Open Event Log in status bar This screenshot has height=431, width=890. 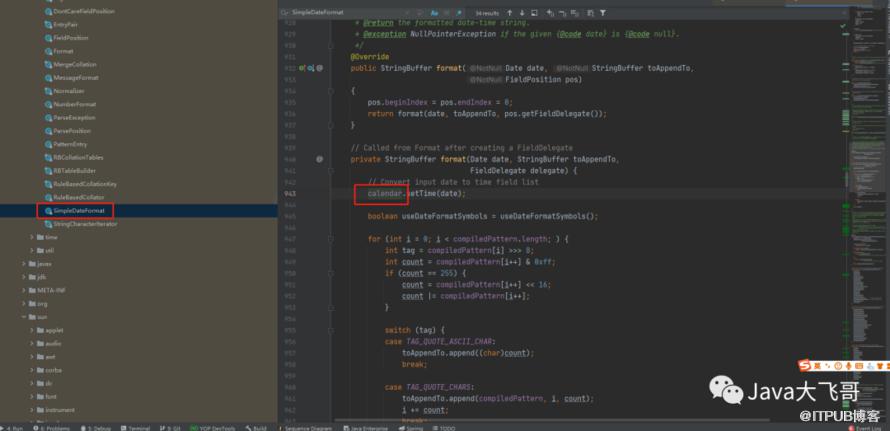pyautogui.click(x=866, y=427)
